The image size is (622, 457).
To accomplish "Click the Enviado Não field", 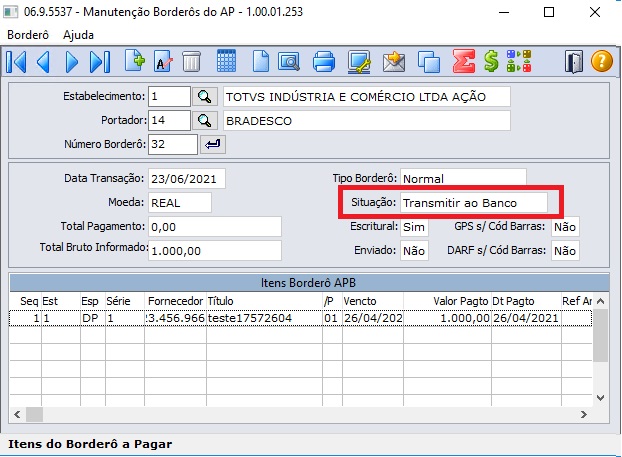I will (x=414, y=250).
